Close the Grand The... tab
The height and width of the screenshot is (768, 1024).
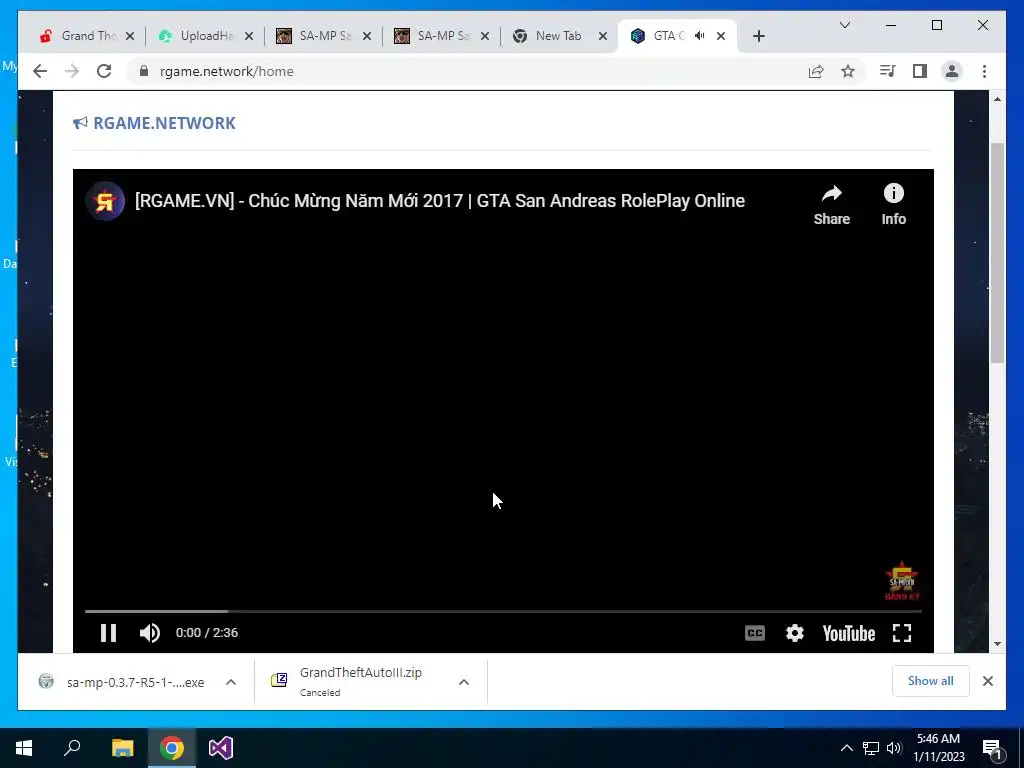tap(130, 36)
